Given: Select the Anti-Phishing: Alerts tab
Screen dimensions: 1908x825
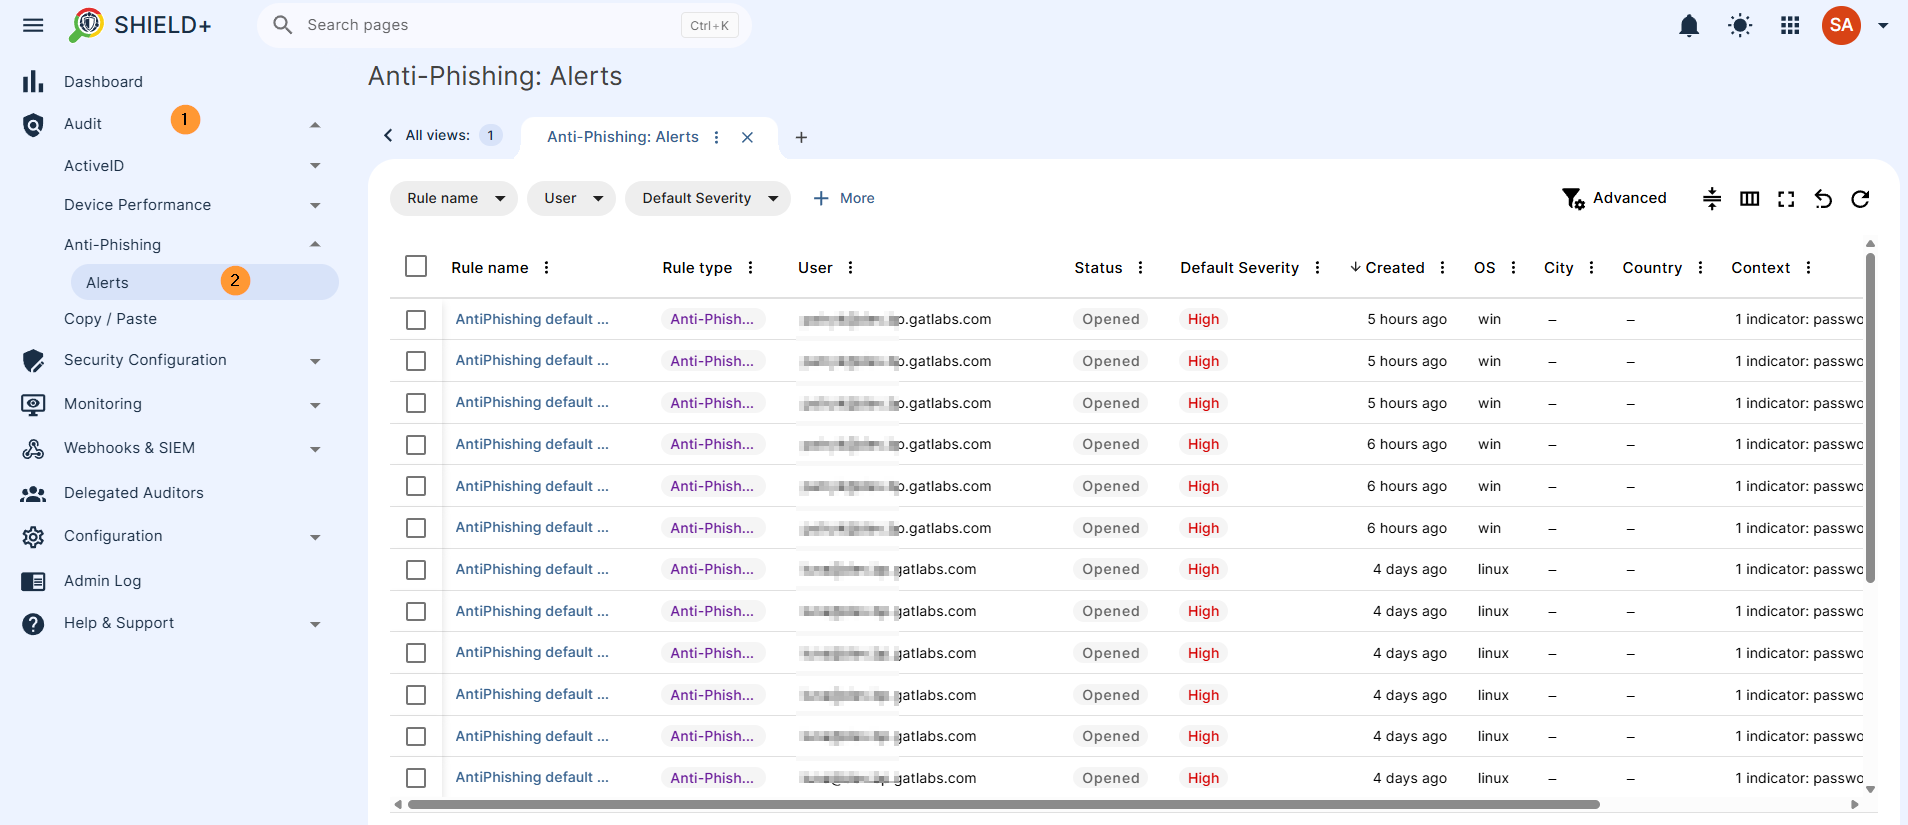Looking at the screenshot, I should coord(622,137).
